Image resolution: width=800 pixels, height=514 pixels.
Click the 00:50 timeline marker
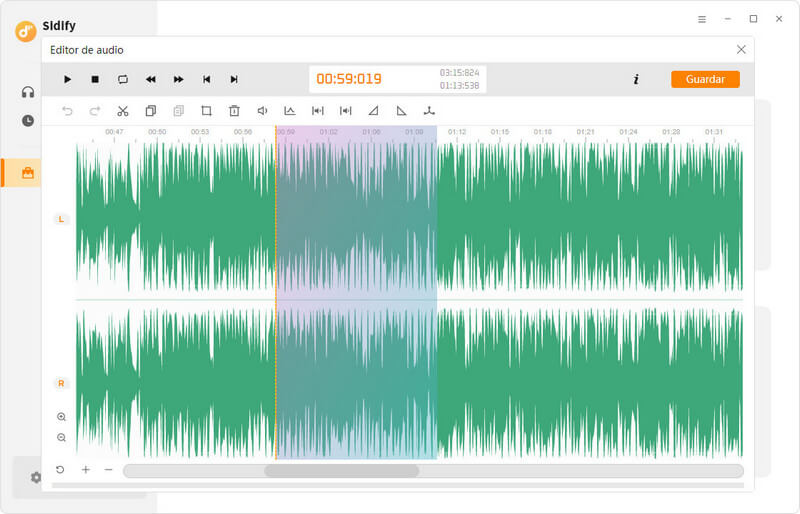coord(157,132)
